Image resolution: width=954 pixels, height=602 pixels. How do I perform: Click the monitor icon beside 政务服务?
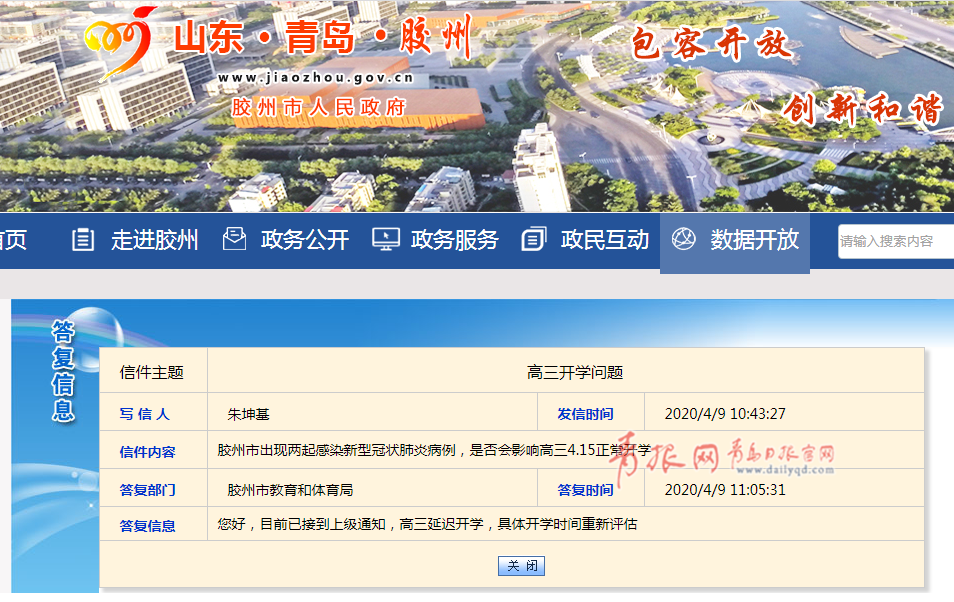point(386,240)
